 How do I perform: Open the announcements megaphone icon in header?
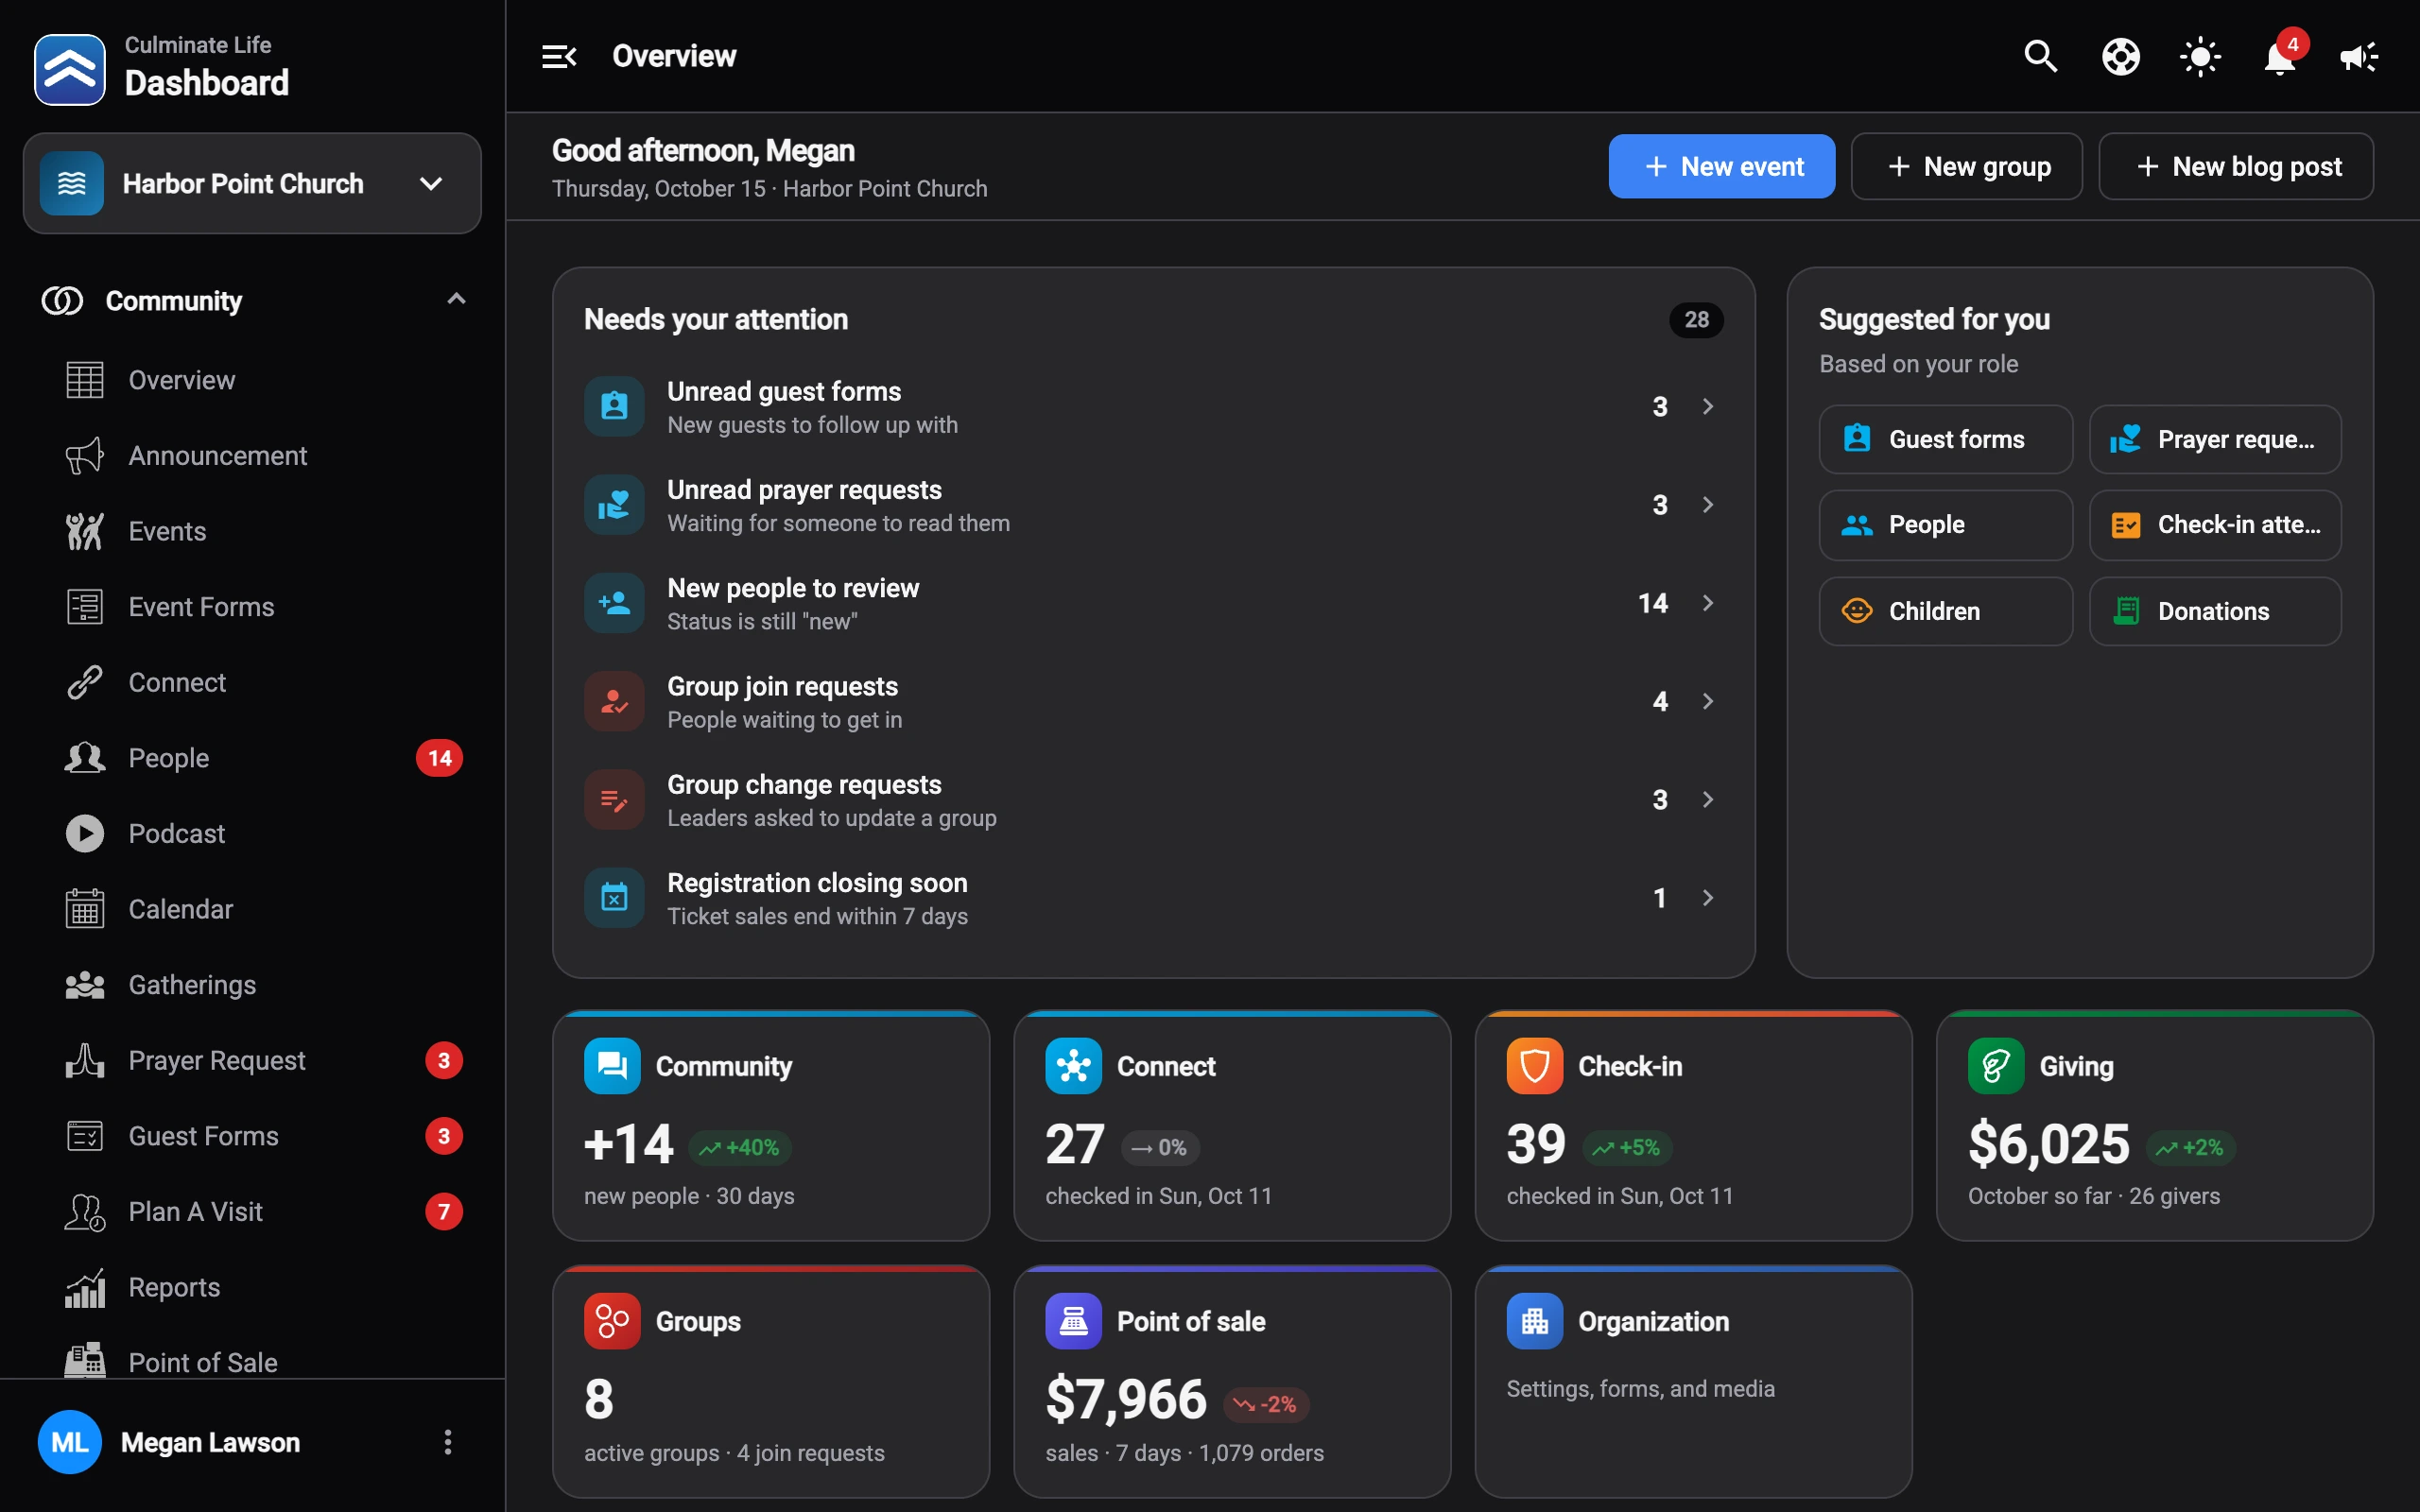click(2359, 56)
